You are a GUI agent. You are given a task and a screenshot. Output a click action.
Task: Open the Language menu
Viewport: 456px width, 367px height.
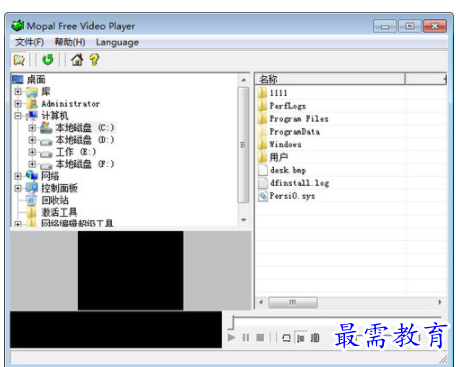(117, 42)
